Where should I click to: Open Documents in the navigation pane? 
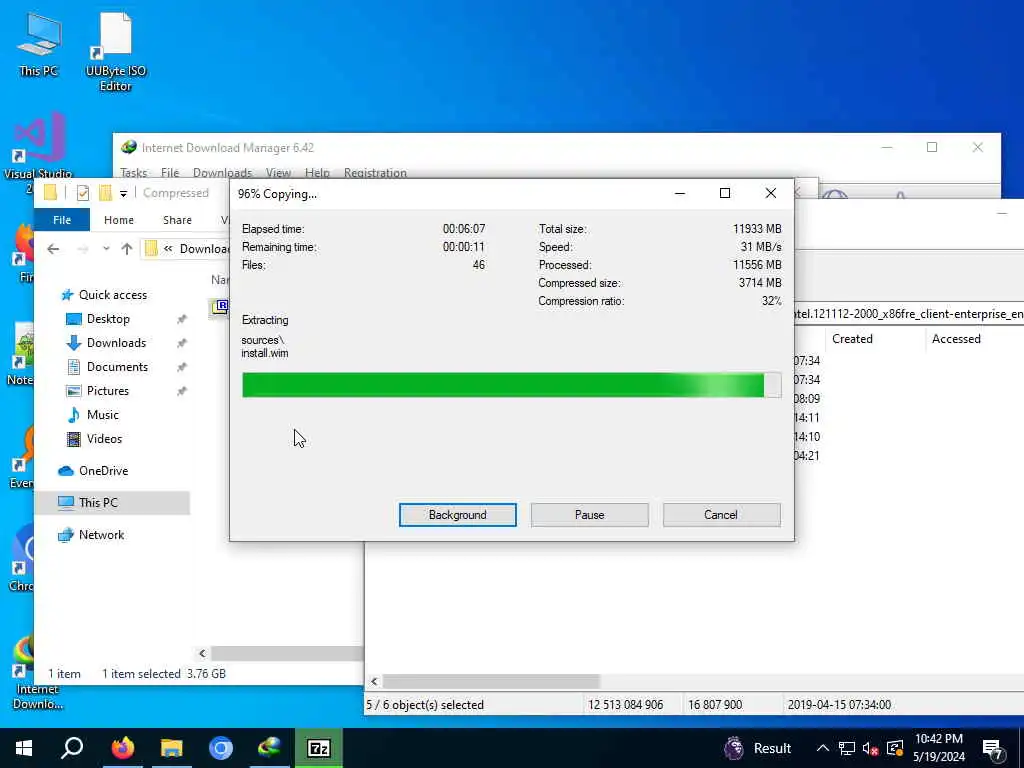coord(117,367)
